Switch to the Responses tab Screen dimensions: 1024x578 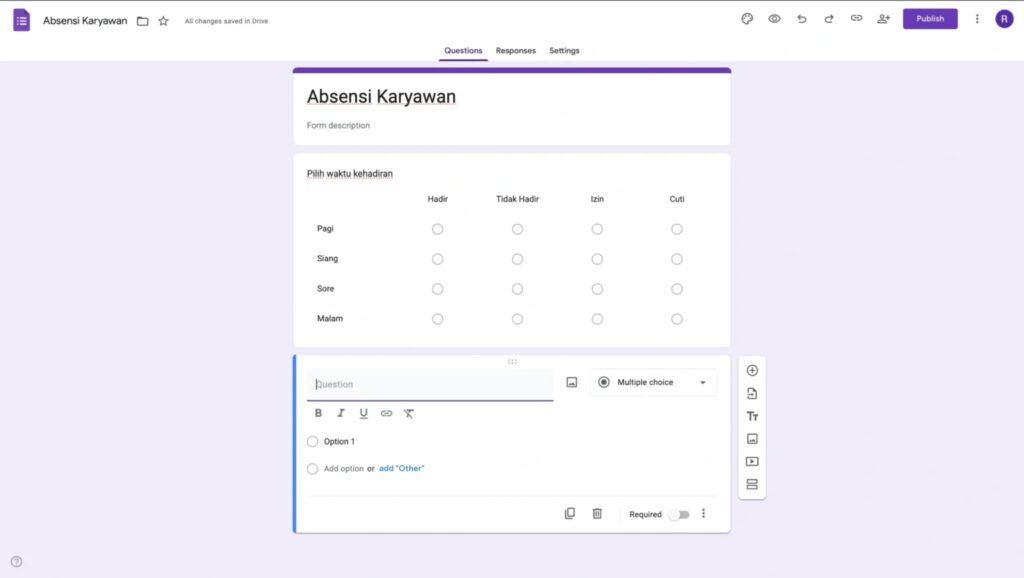[515, 50]
